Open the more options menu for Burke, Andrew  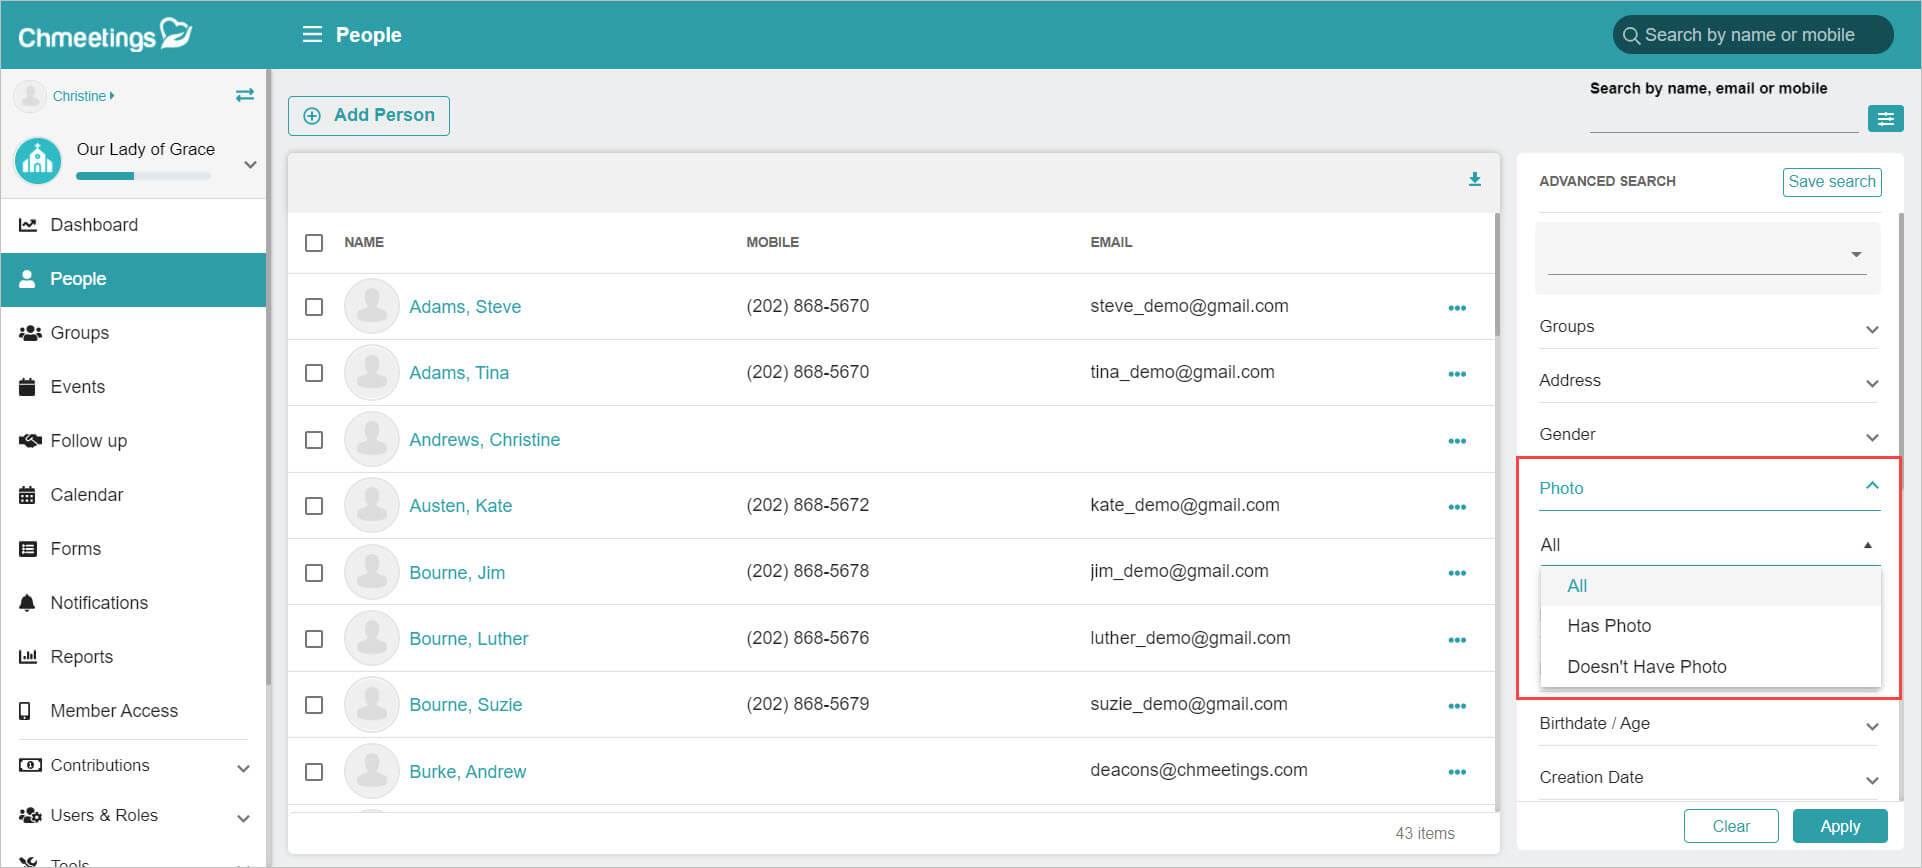tap(1457, 772)
